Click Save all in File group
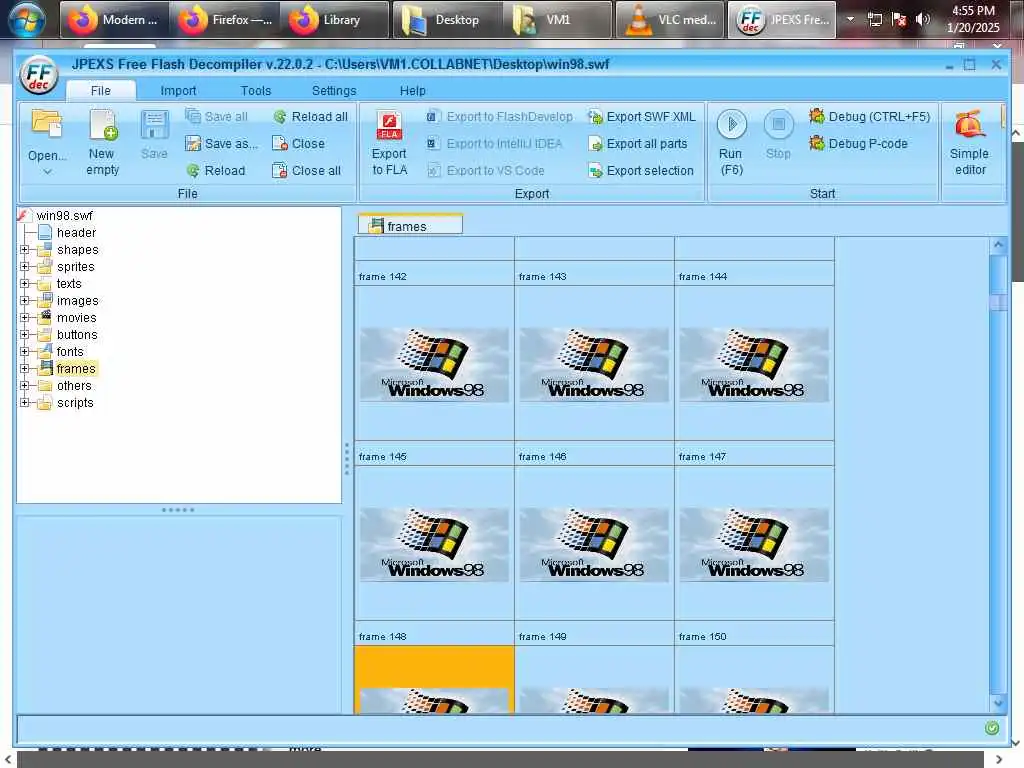1024x768 pixels. (x=216, y=116)
